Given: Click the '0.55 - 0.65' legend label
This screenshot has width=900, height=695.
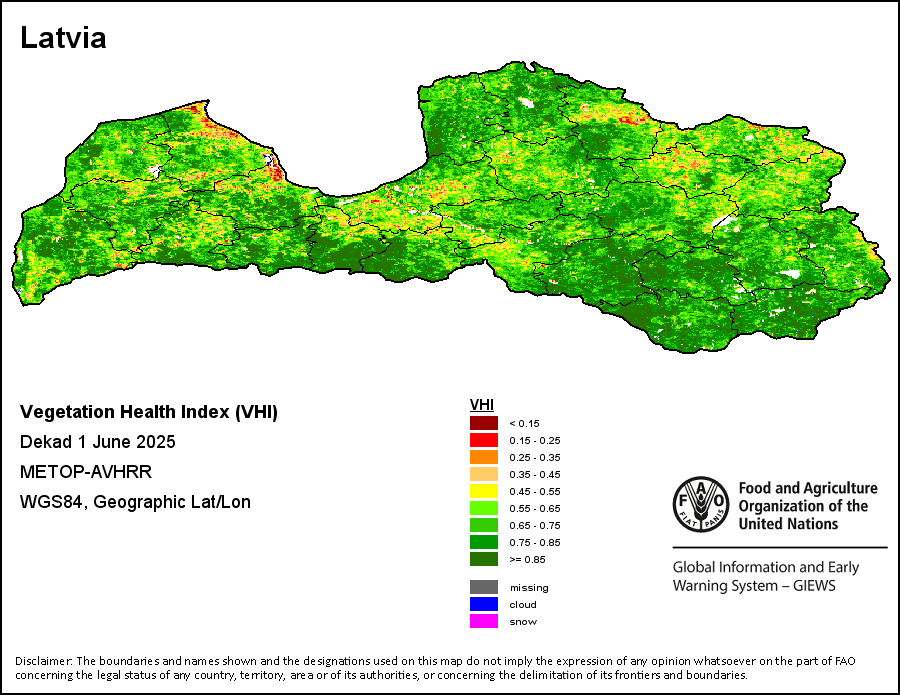Looking at the screenshot, I should coord(535,508).
